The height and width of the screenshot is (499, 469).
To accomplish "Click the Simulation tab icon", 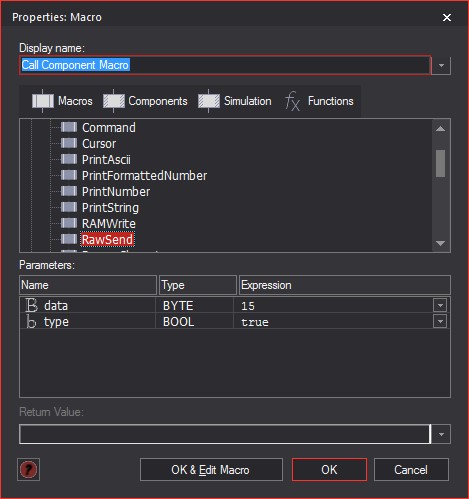I will tap(209, 101).
